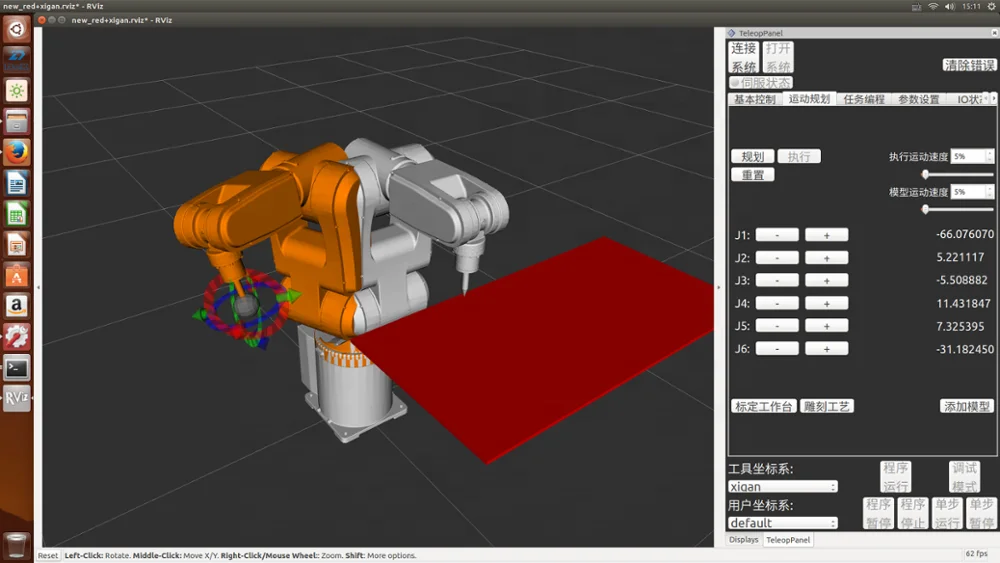Grab the interactive marker on the orange arm
The image size is (1000, 563).
click(246, 304)
